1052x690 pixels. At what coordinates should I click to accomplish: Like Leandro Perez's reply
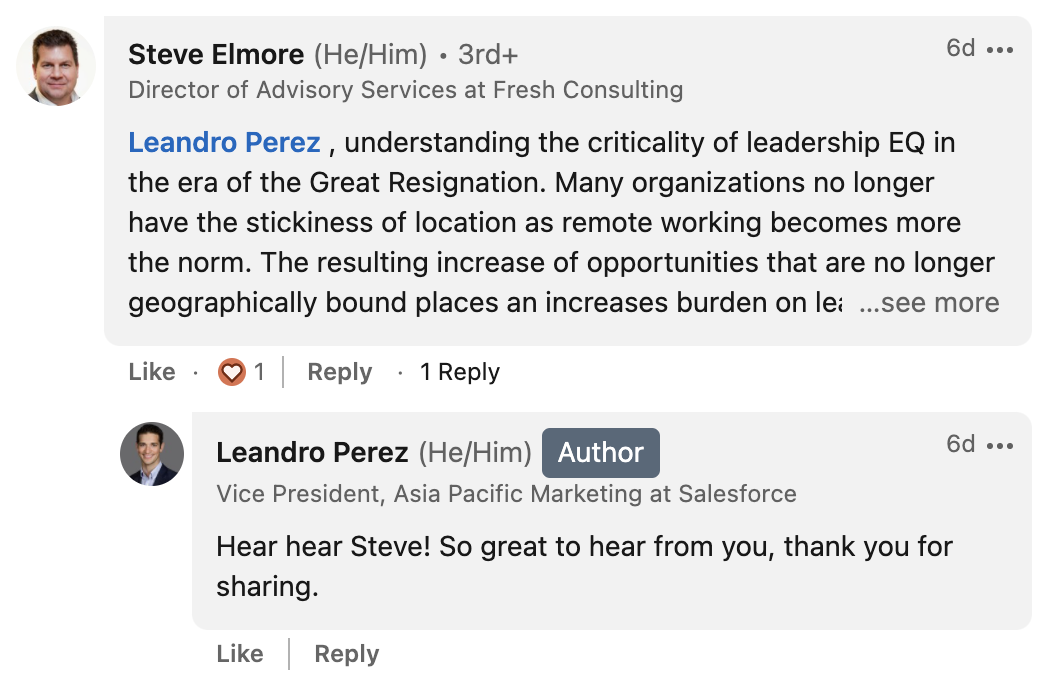[239, 653]
